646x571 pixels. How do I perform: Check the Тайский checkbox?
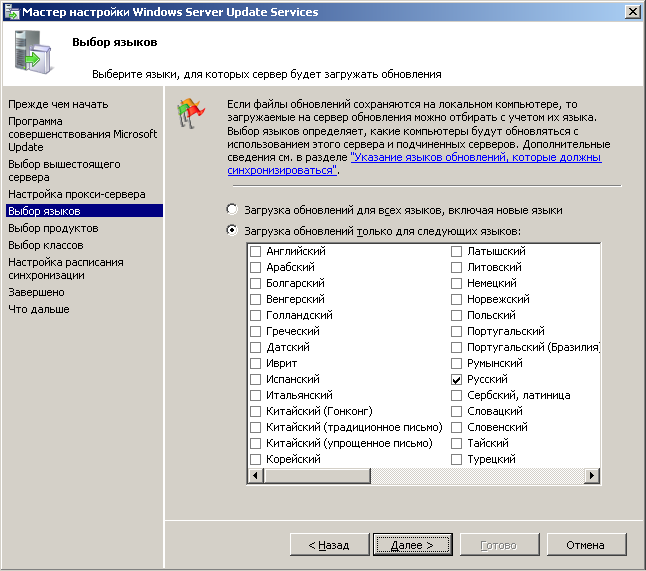[456, 443]
